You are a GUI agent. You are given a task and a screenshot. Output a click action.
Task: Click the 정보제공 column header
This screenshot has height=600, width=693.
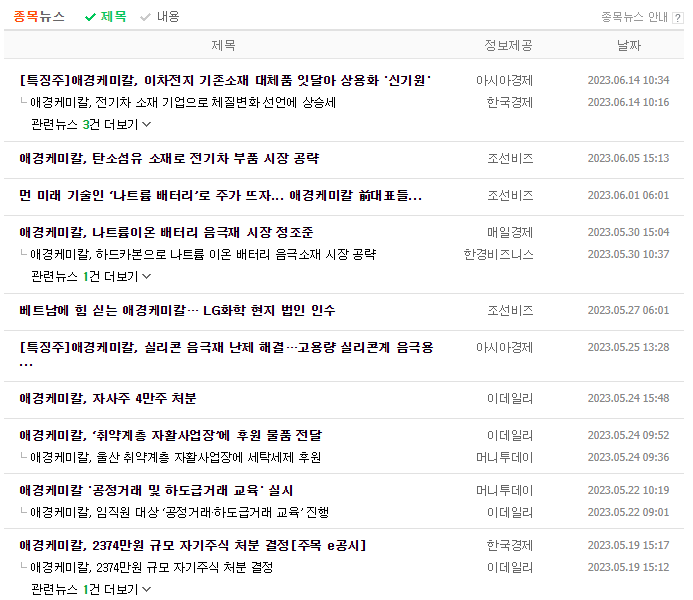[x=508, y=45]
